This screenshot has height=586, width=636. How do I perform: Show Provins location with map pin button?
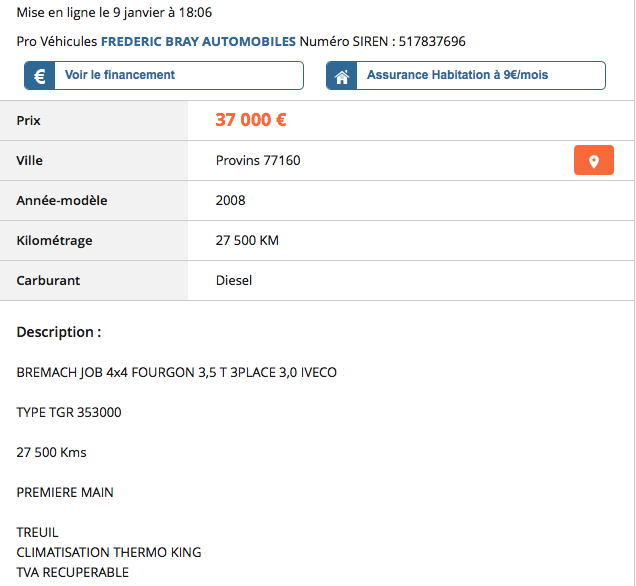[x=593, y=161]
